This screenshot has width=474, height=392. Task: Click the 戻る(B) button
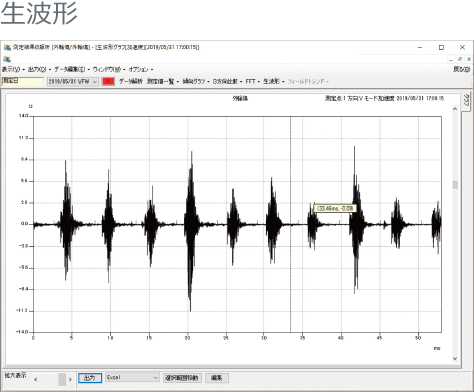[x=462, y=69]
